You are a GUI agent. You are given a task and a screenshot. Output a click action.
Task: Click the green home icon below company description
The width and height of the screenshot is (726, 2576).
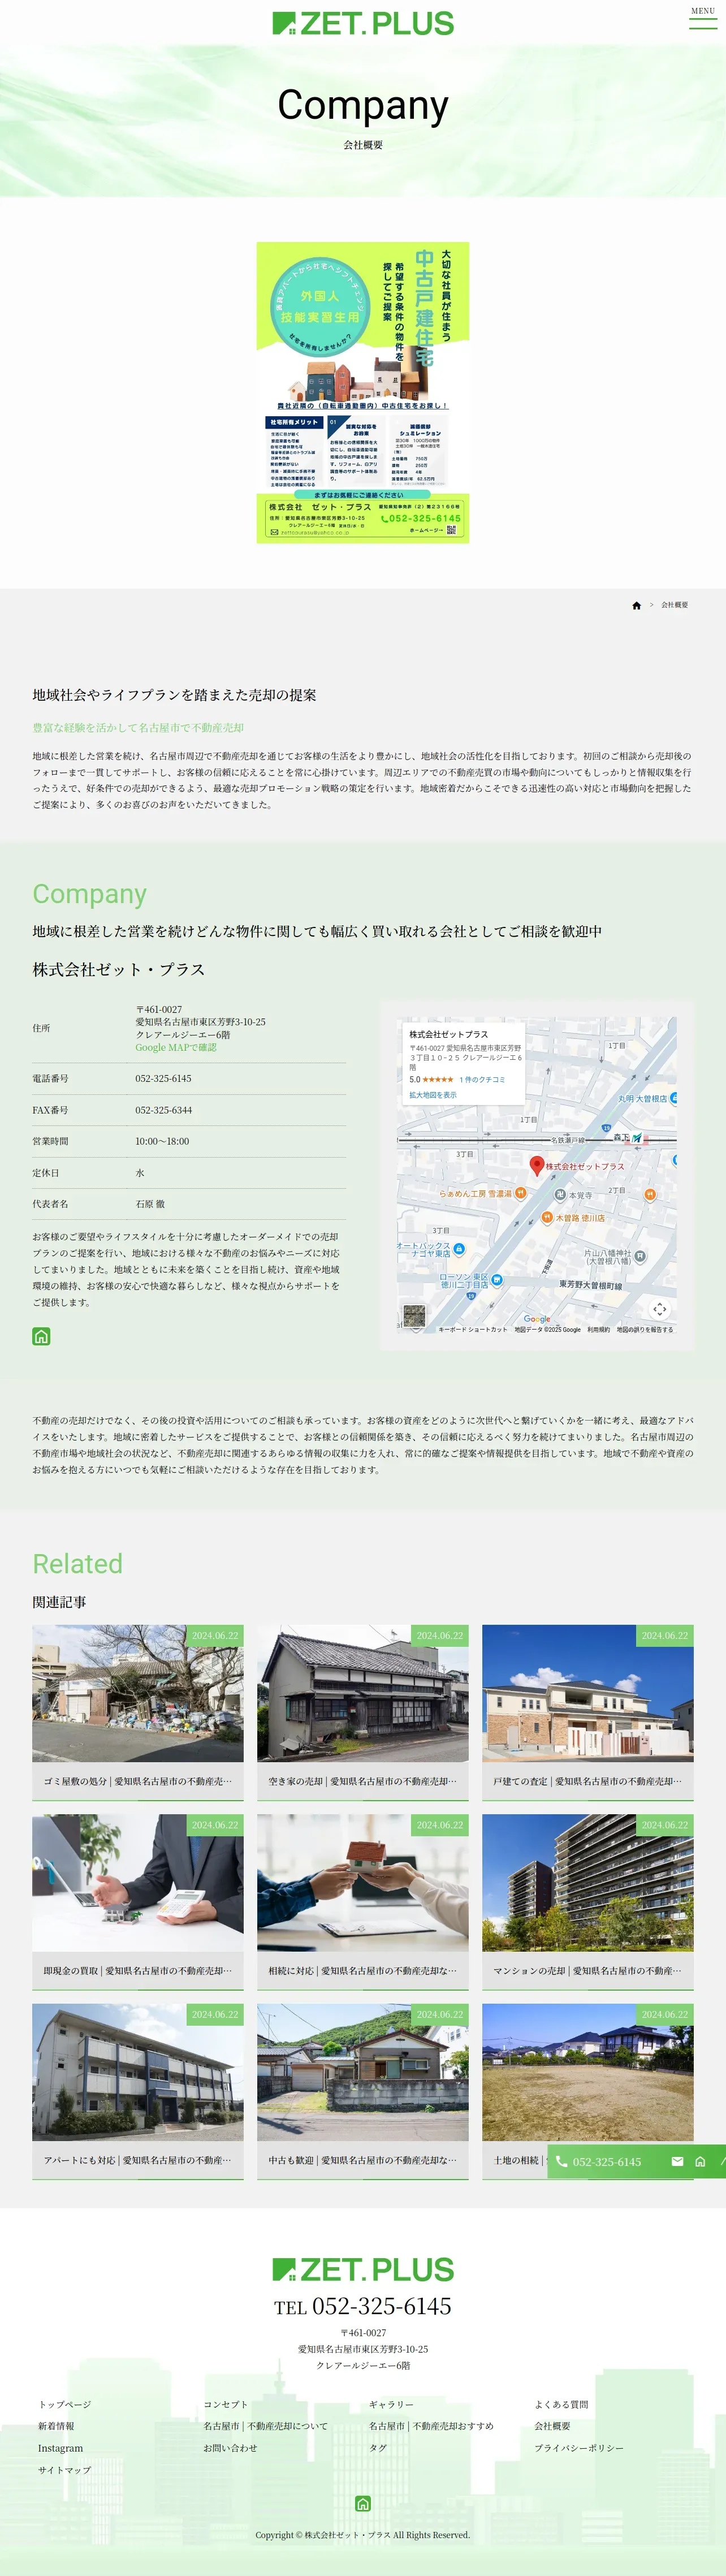[41, 1336]
